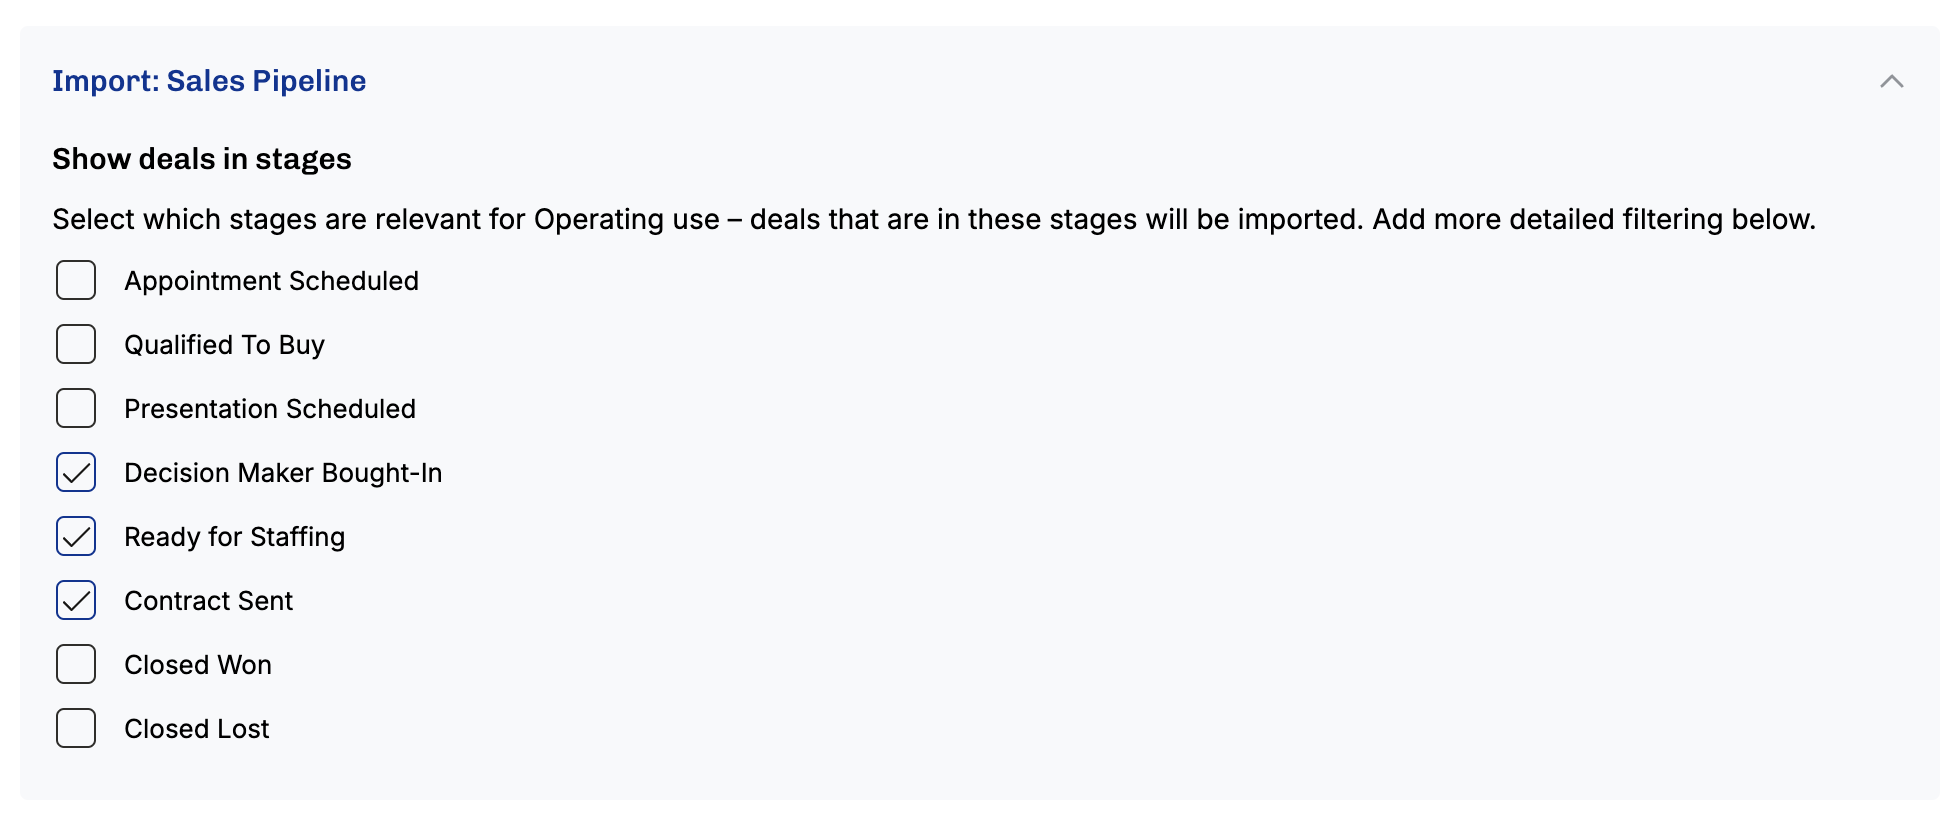The height and width of the screenshot is (820, 1952).
Task: Select the 'Contract Sent' label text
Action: pos(208,601)
